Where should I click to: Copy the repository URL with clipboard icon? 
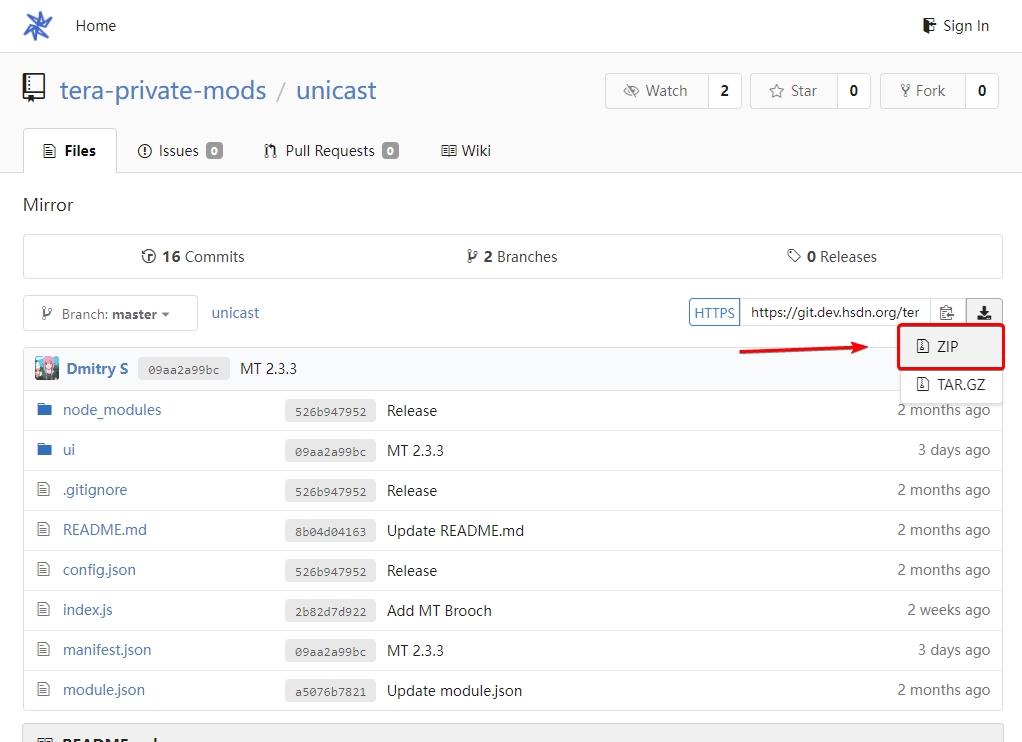point(947,313)
